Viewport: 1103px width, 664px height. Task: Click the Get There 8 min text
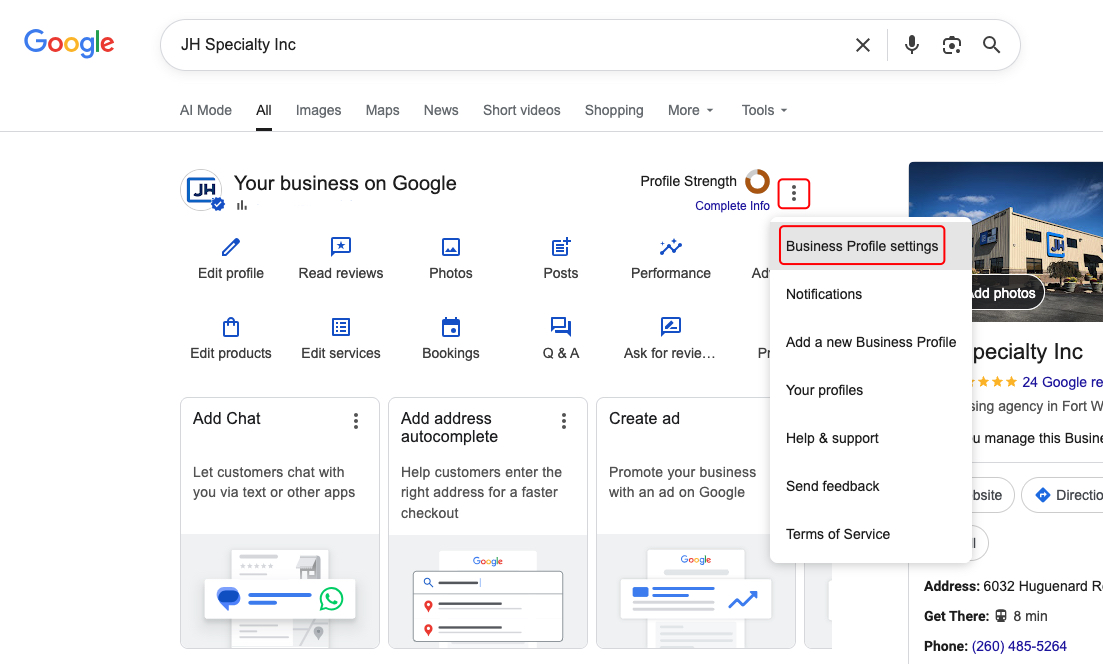pyautogui.click(x=986, y=616)
